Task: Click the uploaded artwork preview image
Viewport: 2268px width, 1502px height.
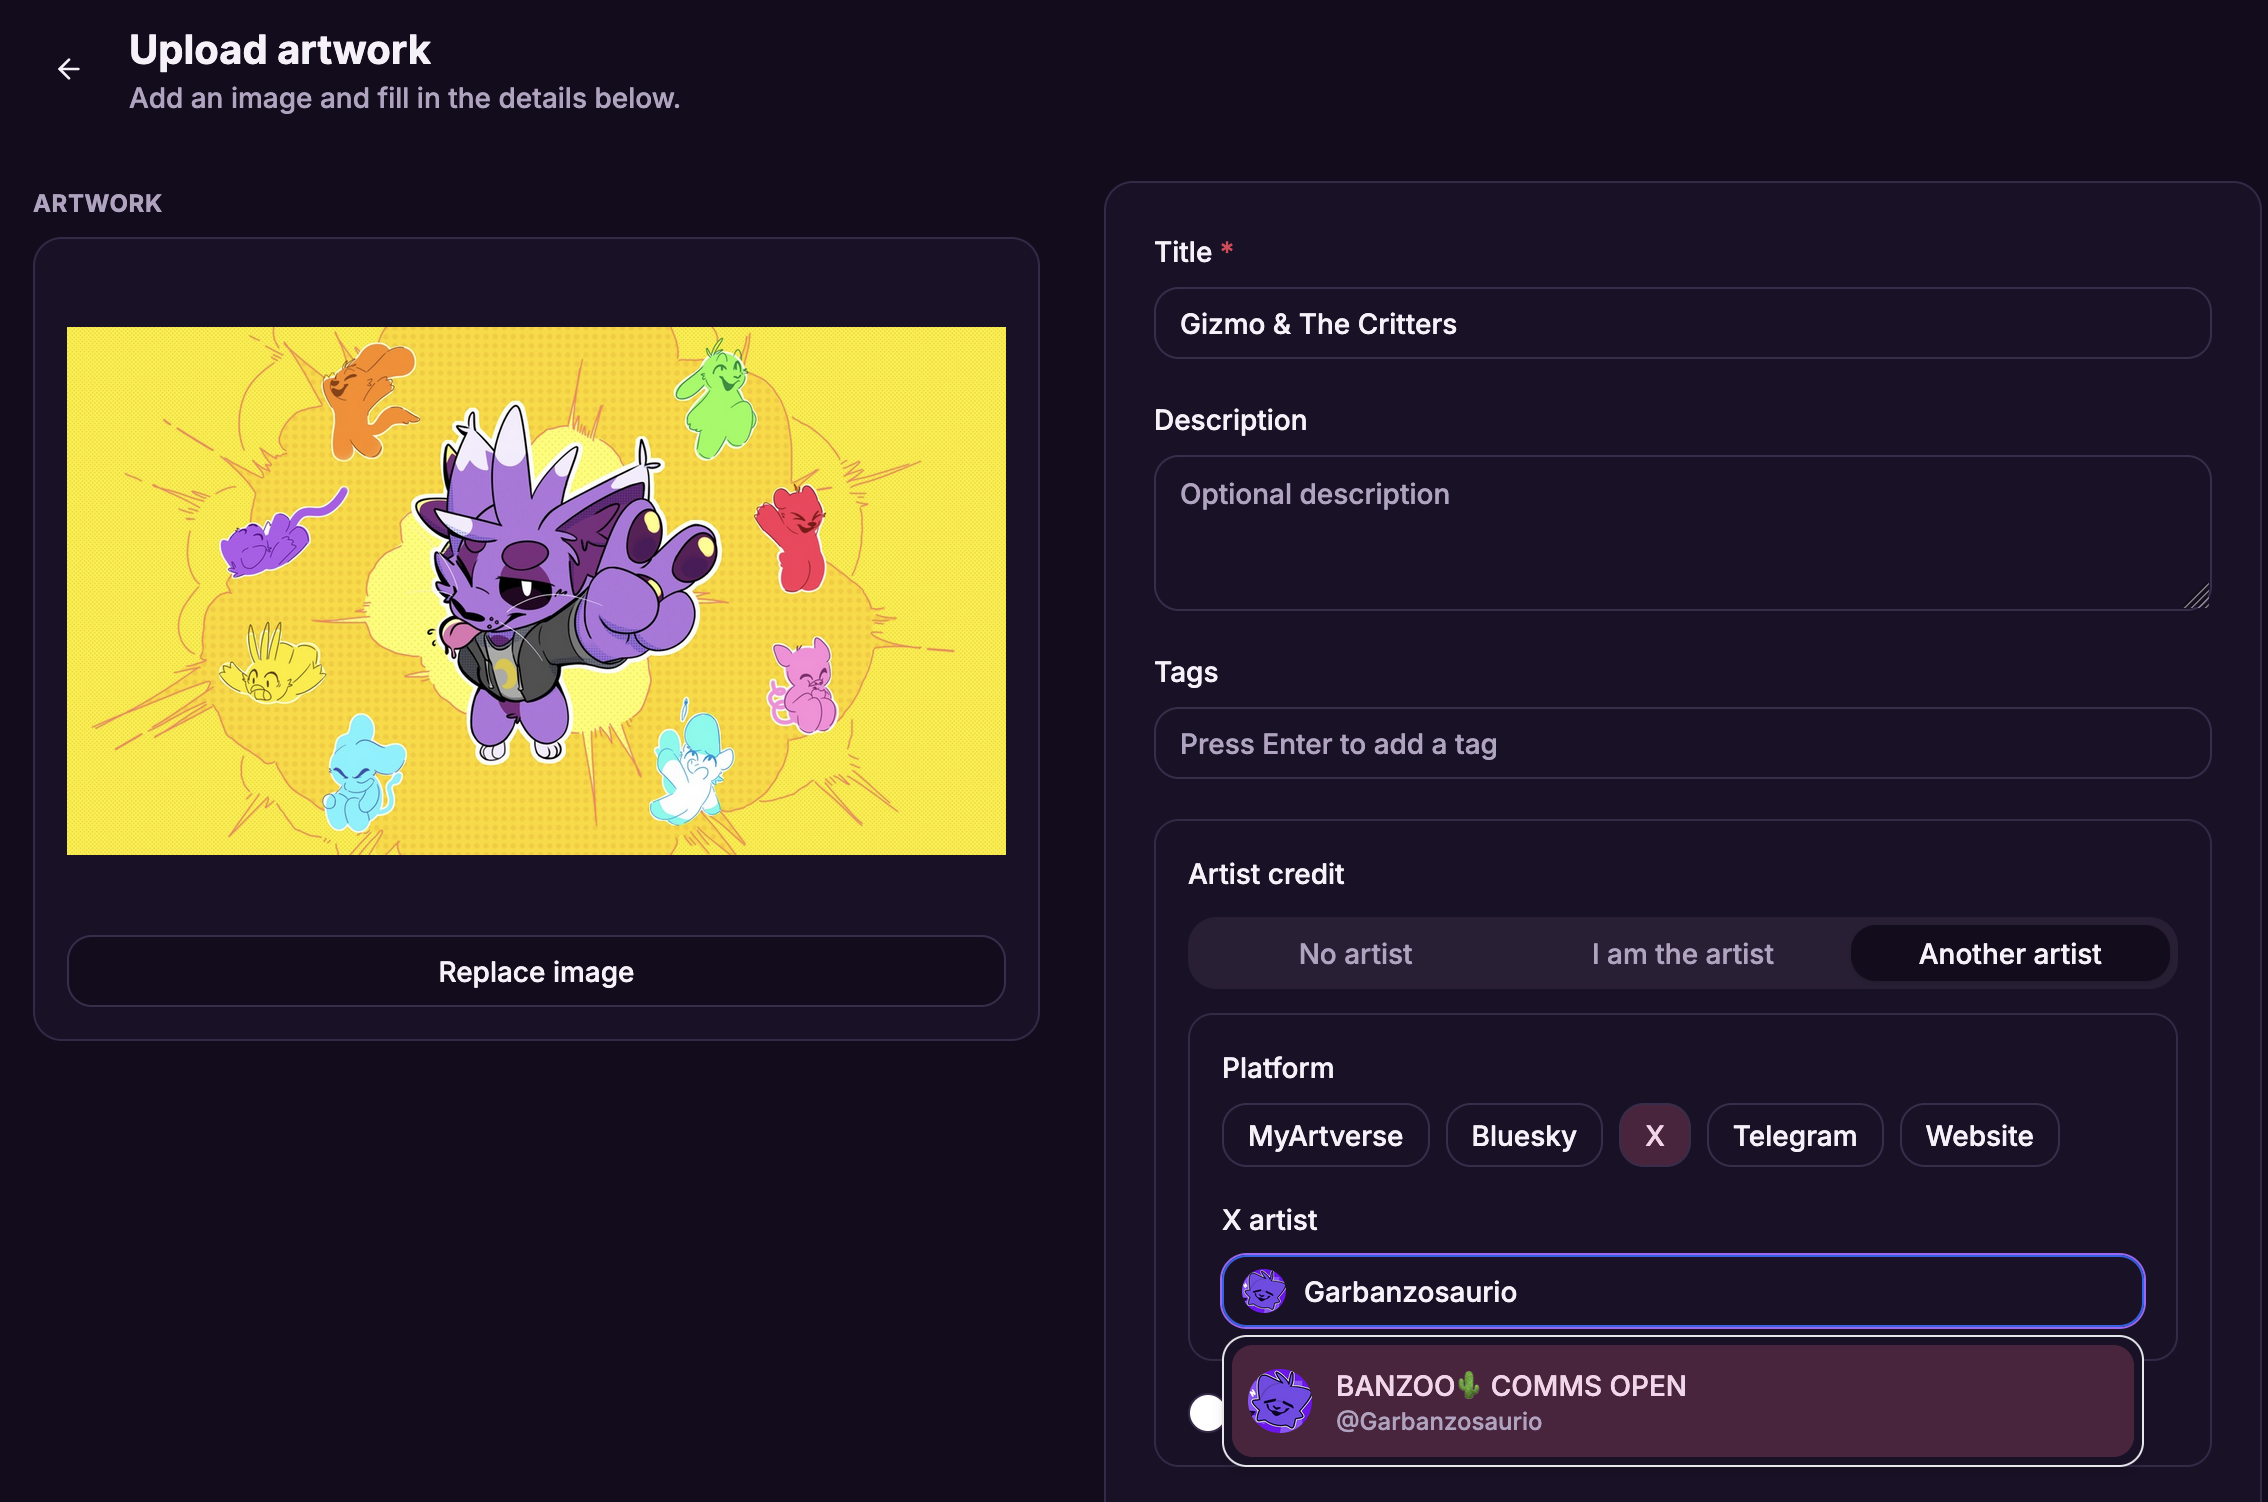Action: pos(536,591)
